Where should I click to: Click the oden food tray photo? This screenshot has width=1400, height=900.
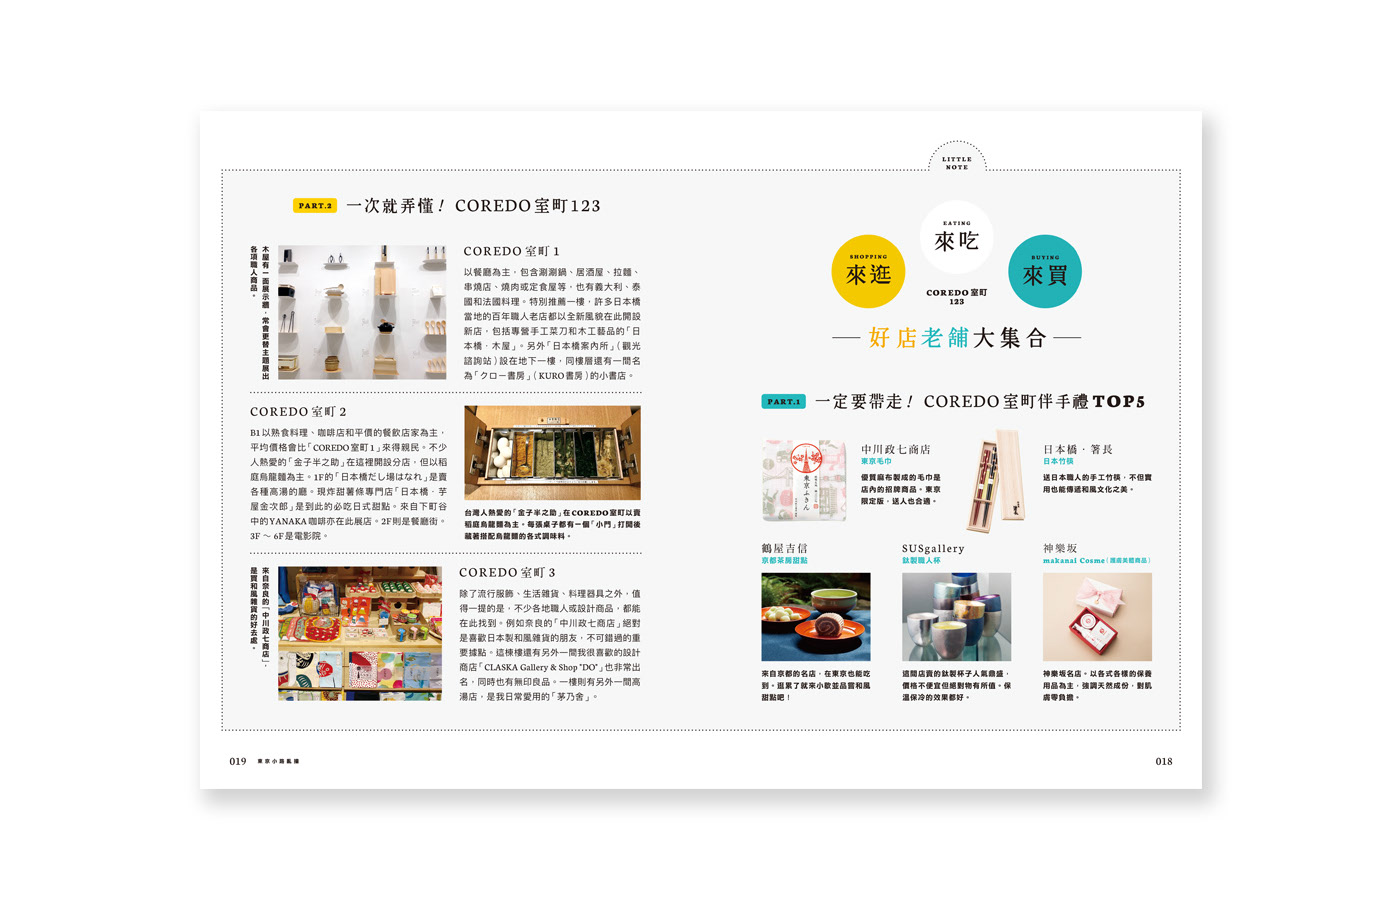[x=552, y=453]
